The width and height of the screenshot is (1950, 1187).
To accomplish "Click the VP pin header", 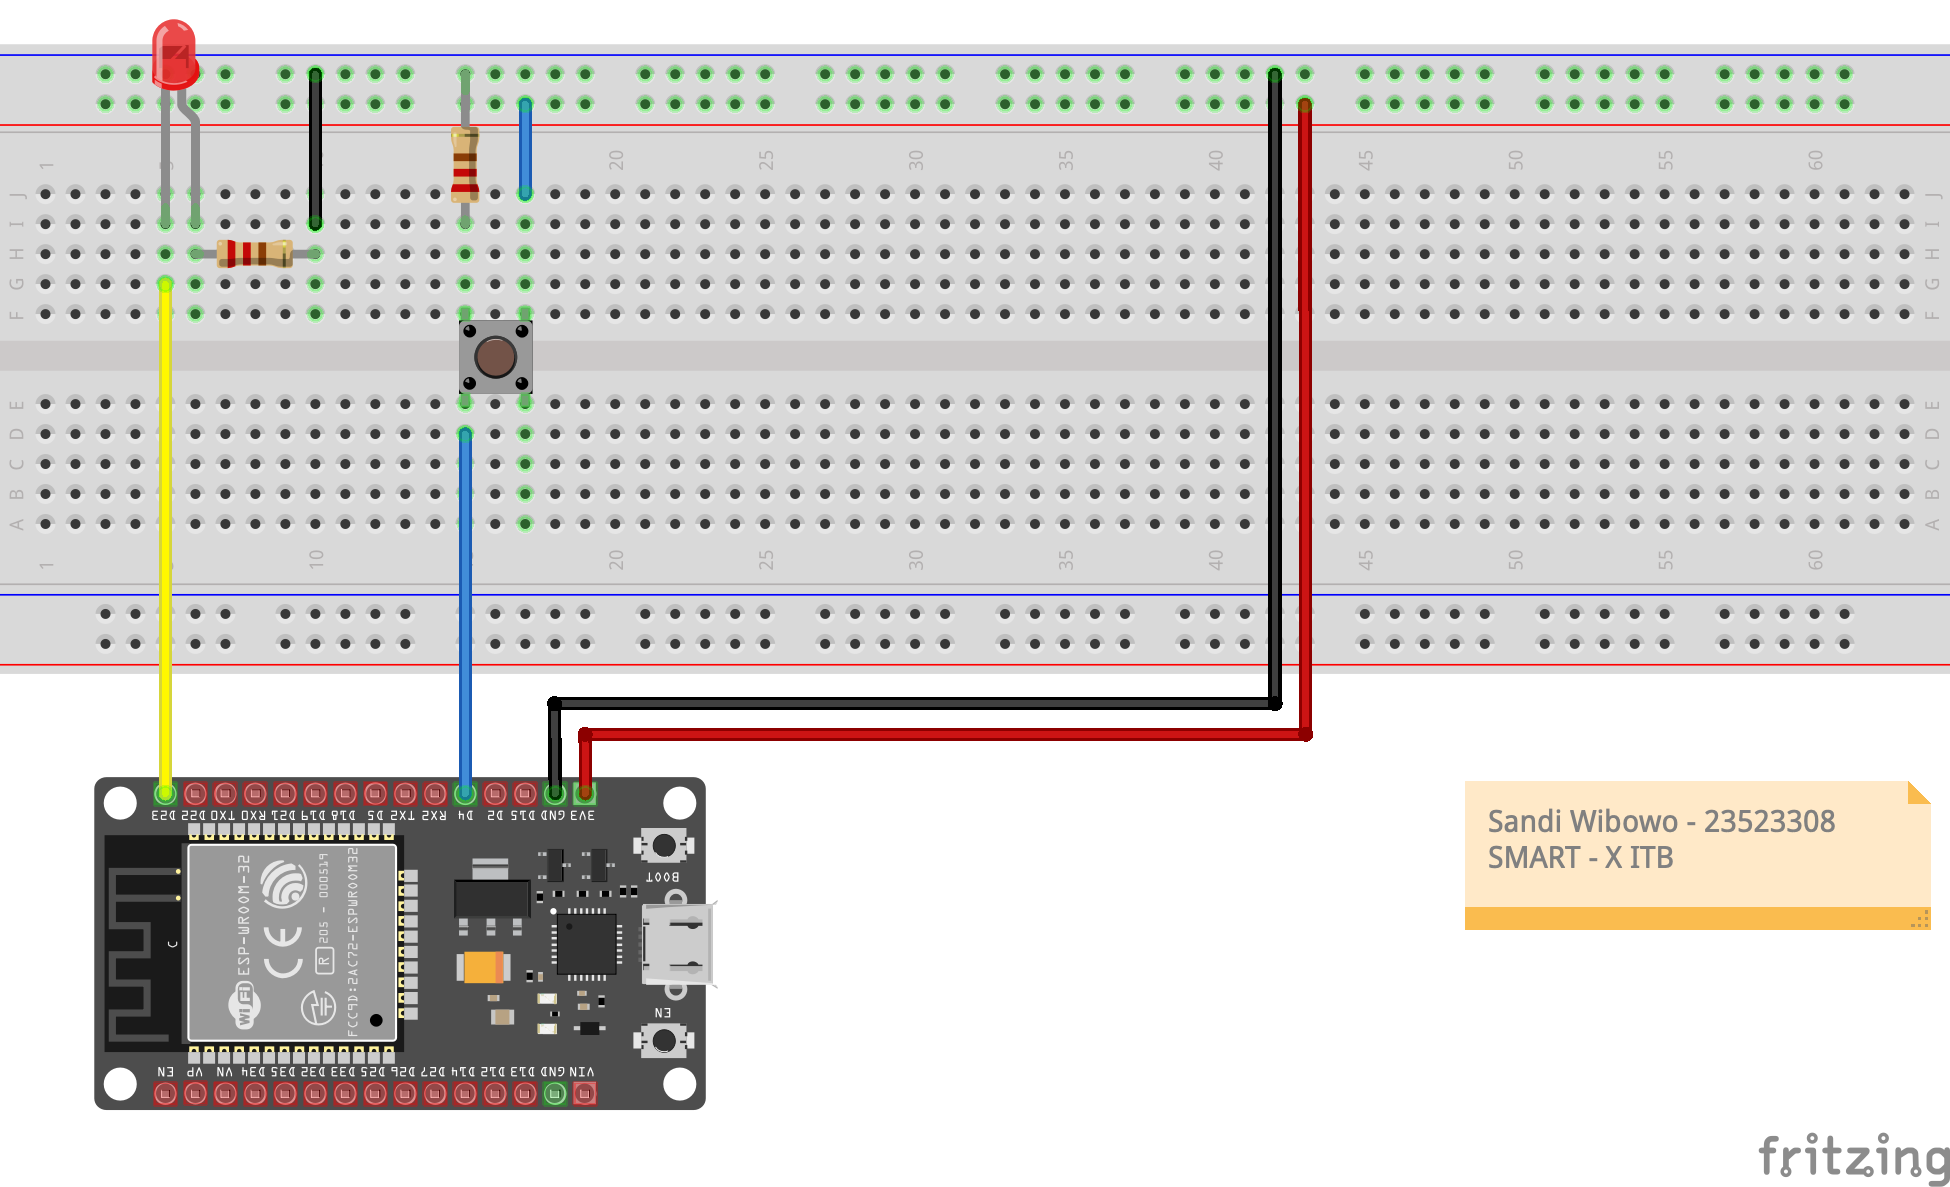I will coord(195,1094).
